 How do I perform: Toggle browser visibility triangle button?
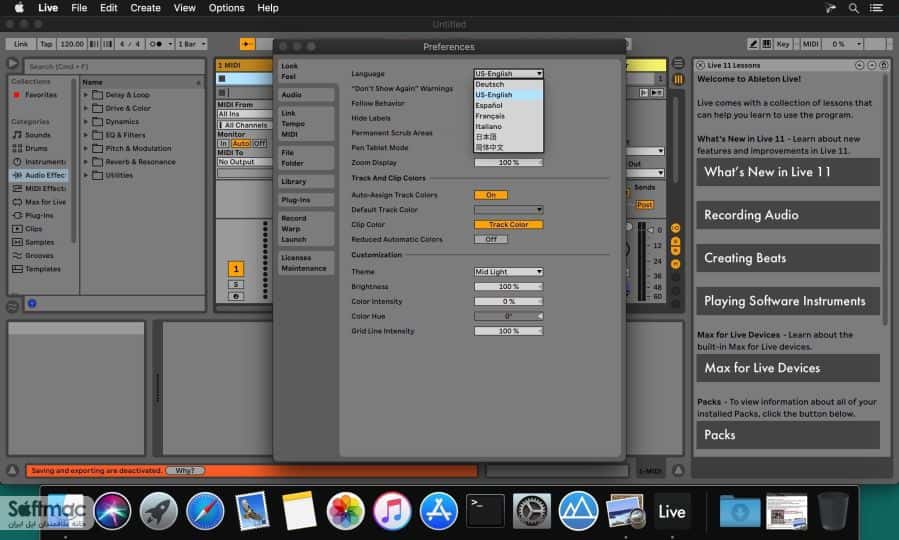pos(12,64)
